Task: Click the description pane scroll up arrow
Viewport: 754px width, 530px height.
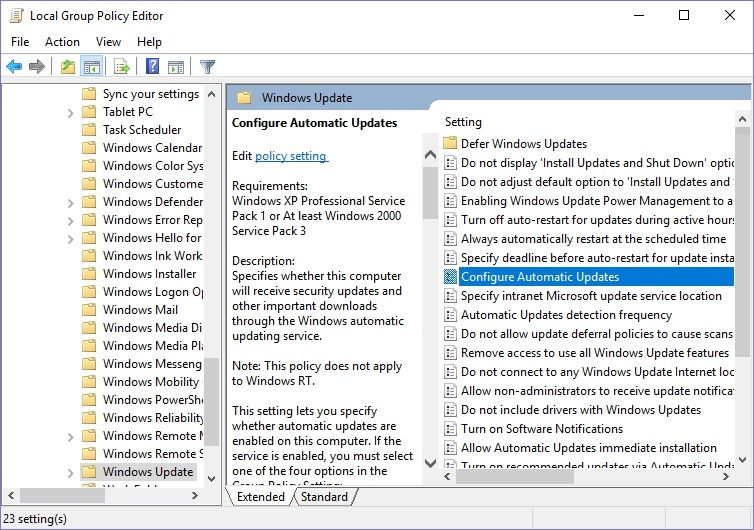Action: 430,155
